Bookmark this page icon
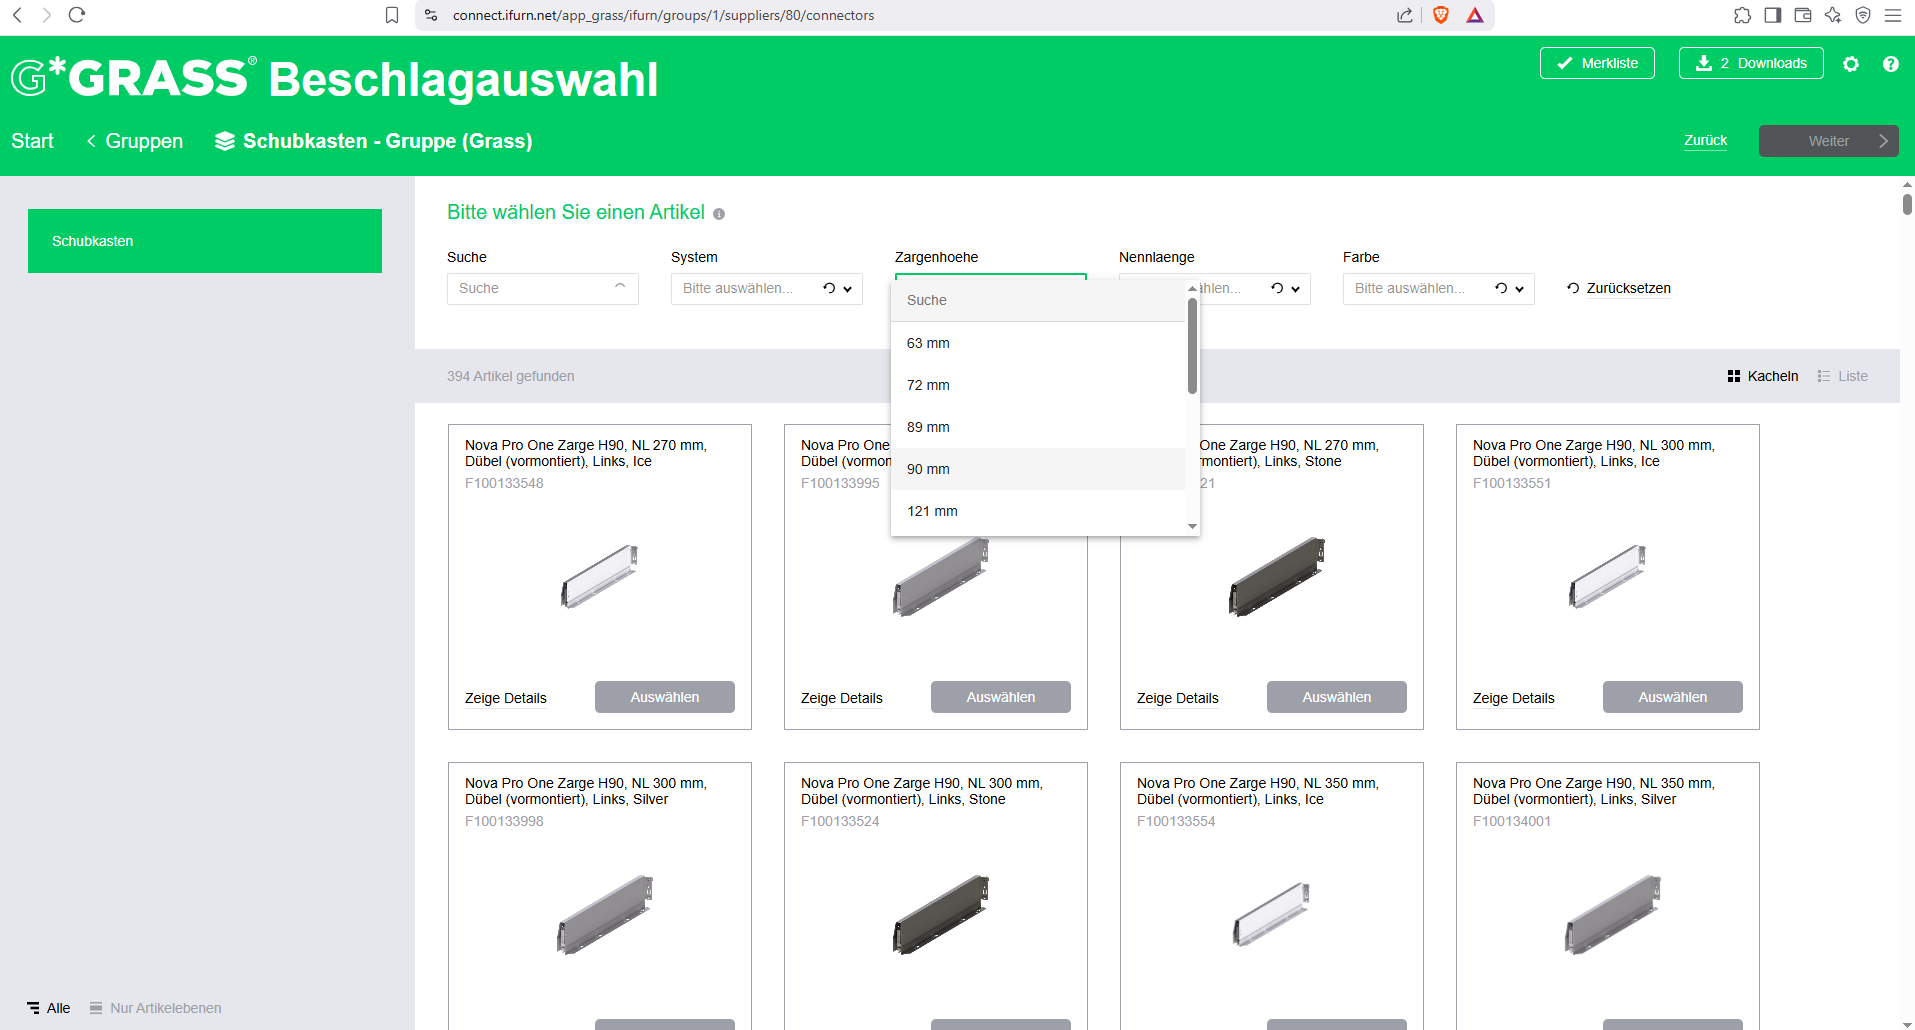1915x1030 pixels. pos(392,15)
